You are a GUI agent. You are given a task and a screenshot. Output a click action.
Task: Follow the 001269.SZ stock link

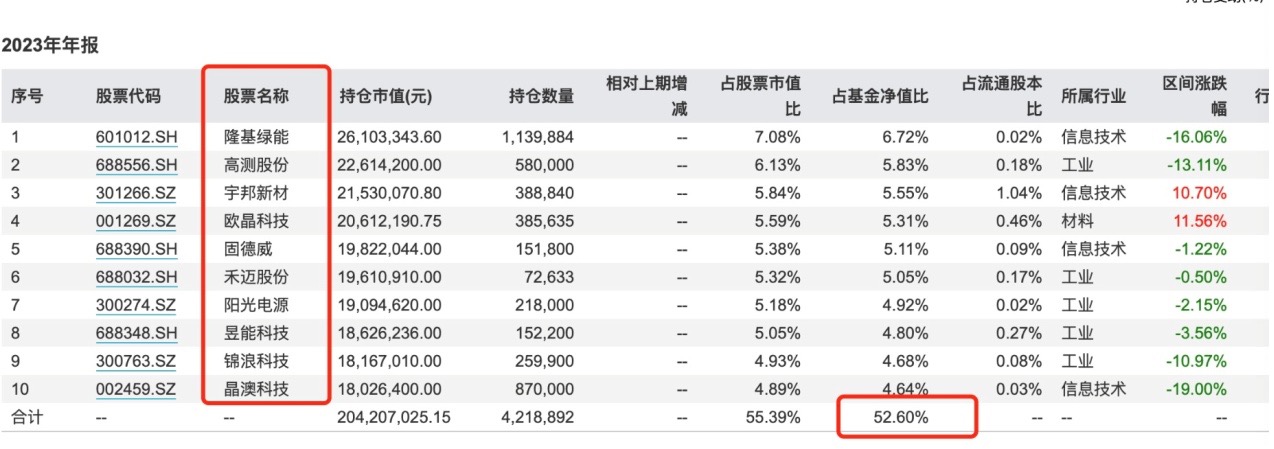(136, 220)
